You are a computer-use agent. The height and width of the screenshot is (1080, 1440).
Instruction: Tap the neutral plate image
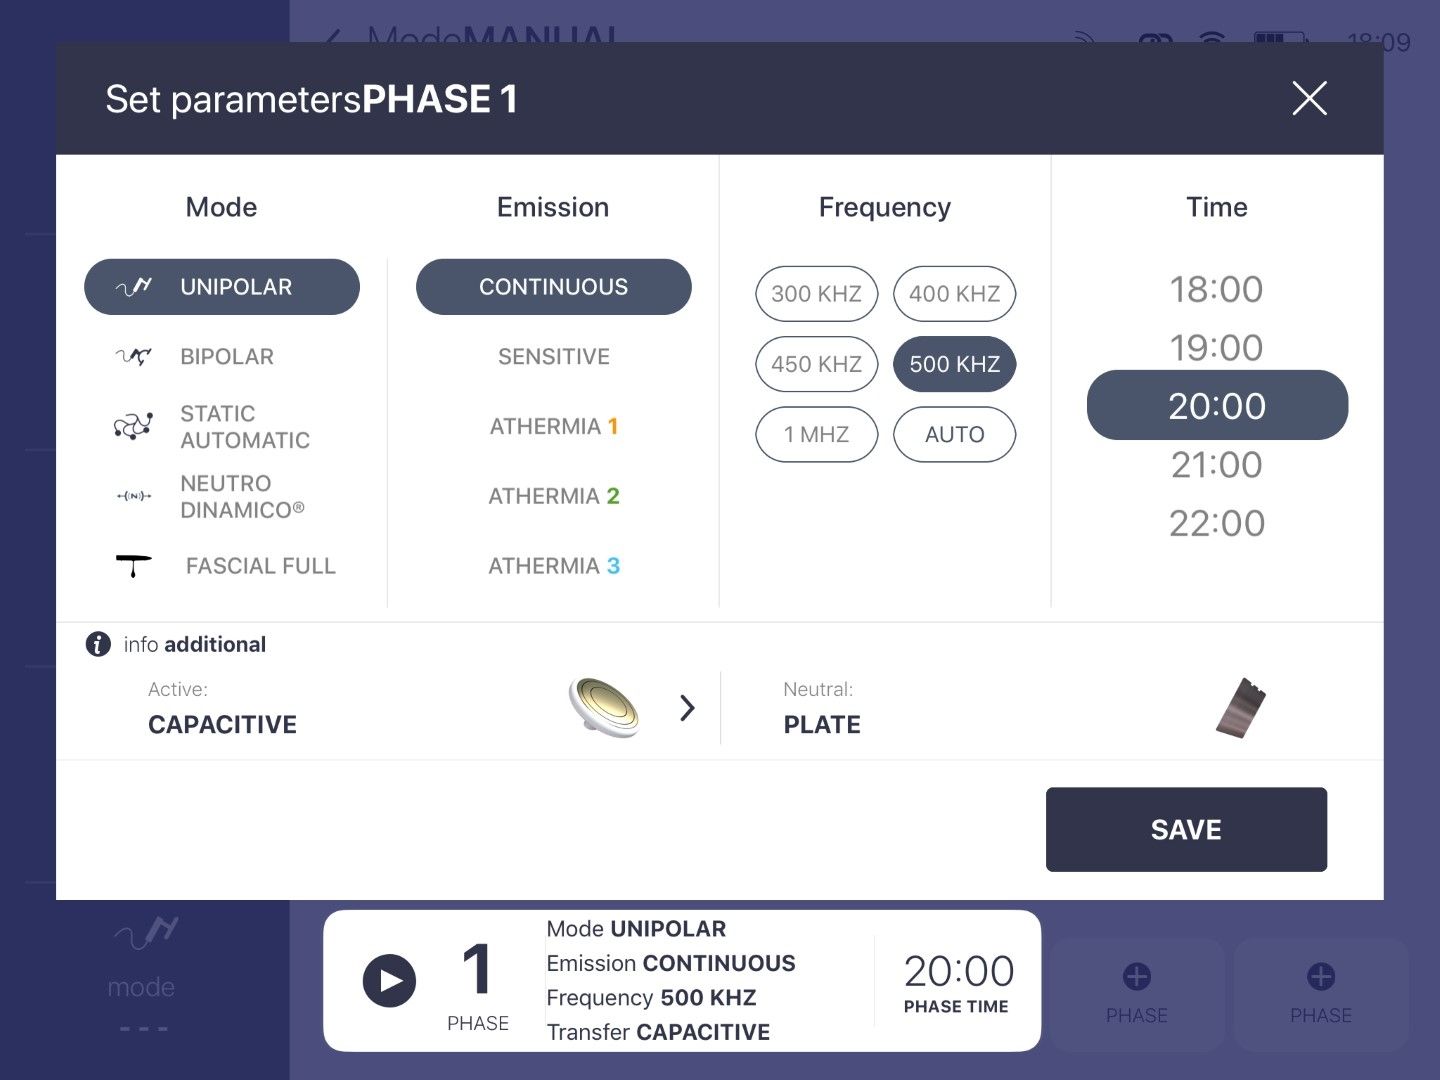(x=1241, y=708)
